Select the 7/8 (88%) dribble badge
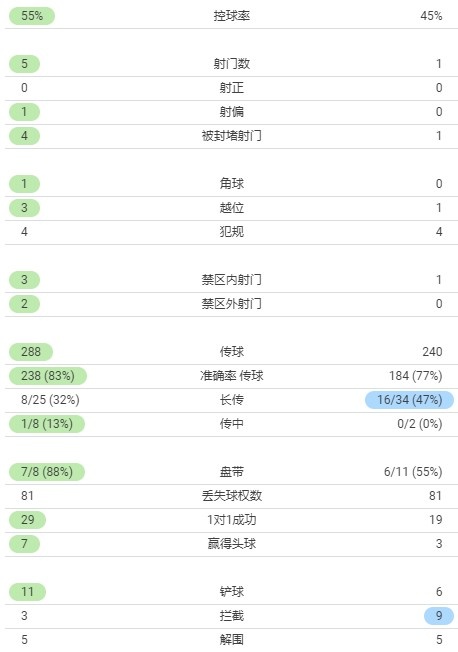This screenshot has height=652, width=458. point(47,472)
